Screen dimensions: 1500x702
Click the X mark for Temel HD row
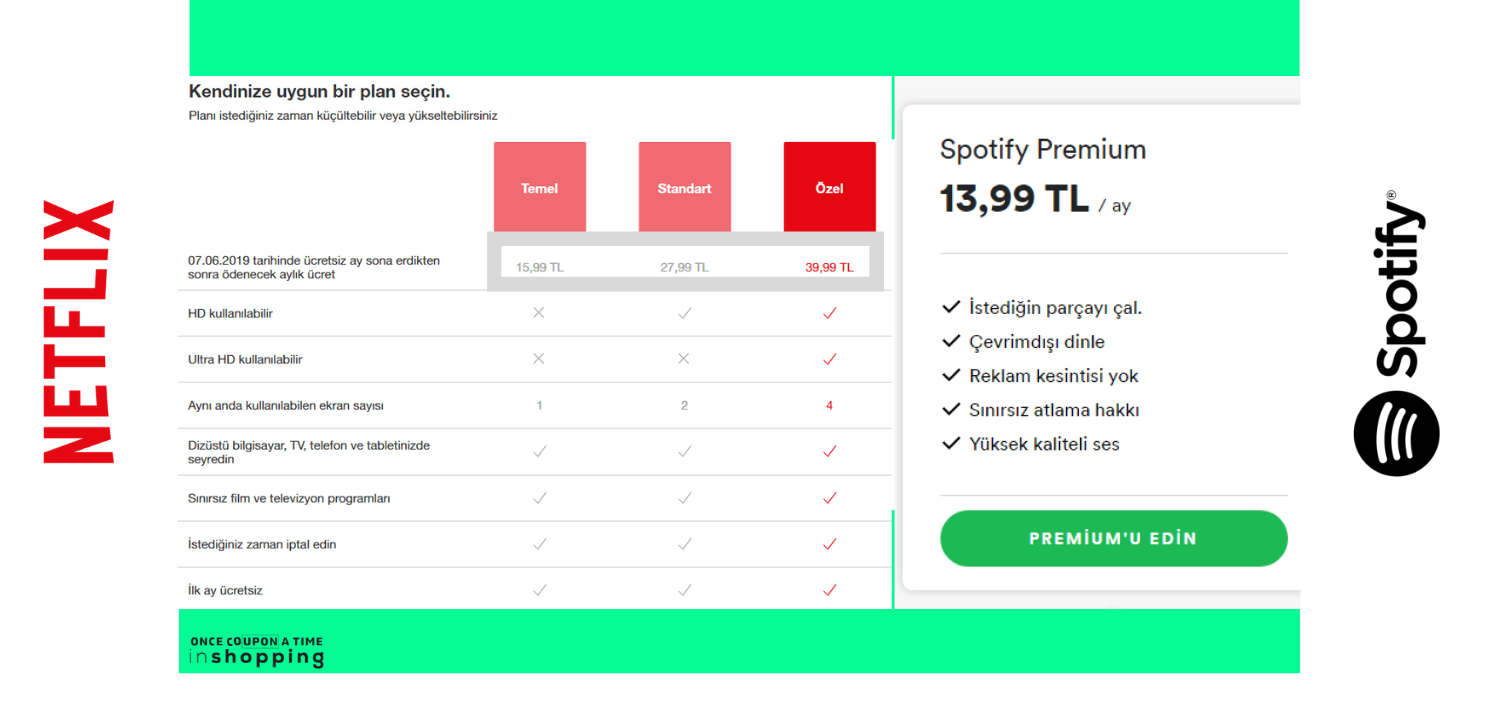(539, 313)
